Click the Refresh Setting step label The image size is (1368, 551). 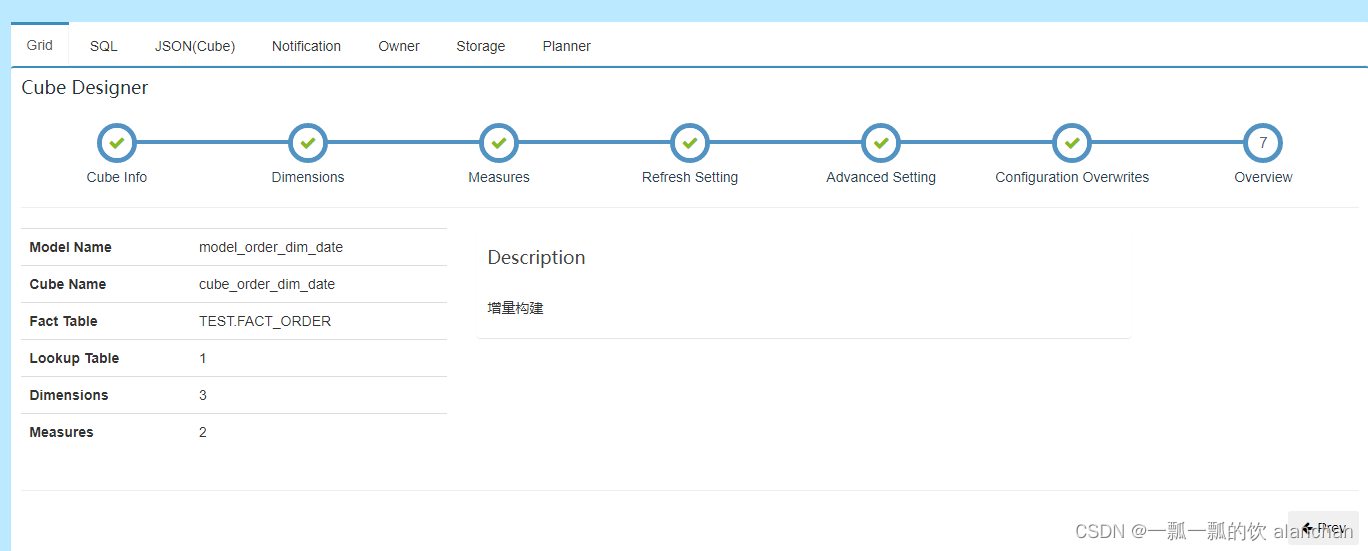coord(690,177)
